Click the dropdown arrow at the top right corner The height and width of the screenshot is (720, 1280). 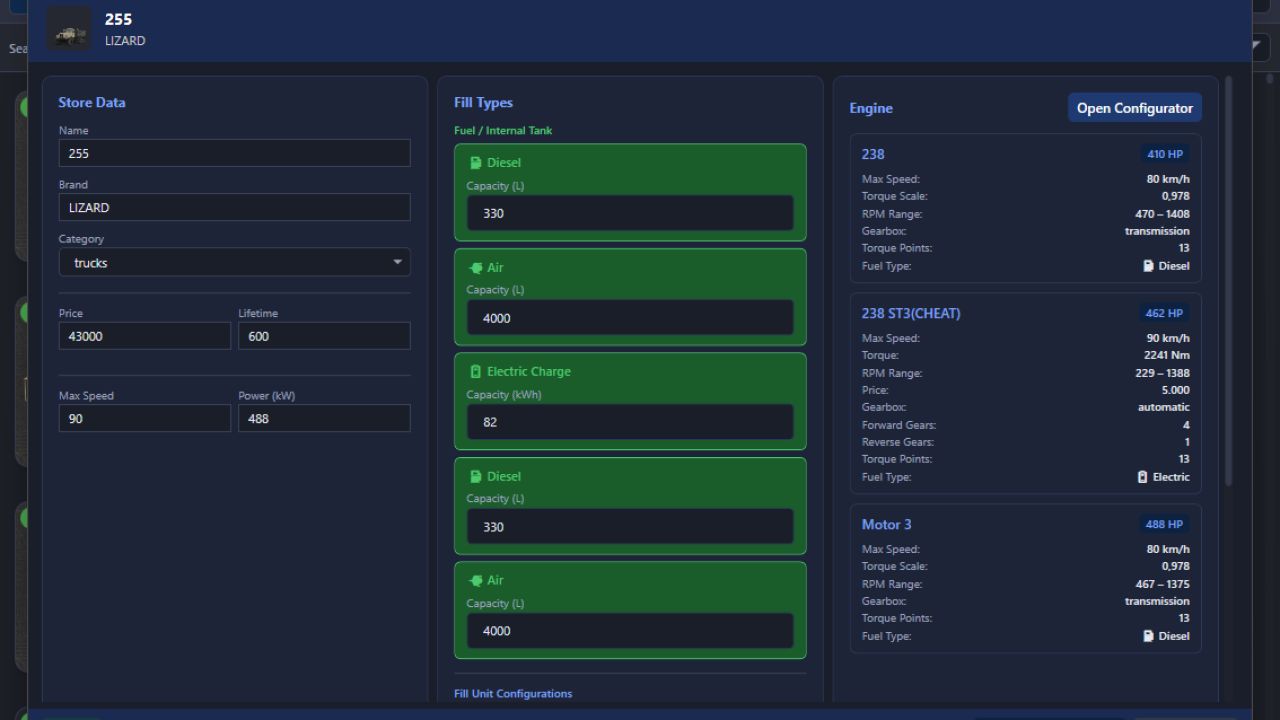pos(1254,45)
